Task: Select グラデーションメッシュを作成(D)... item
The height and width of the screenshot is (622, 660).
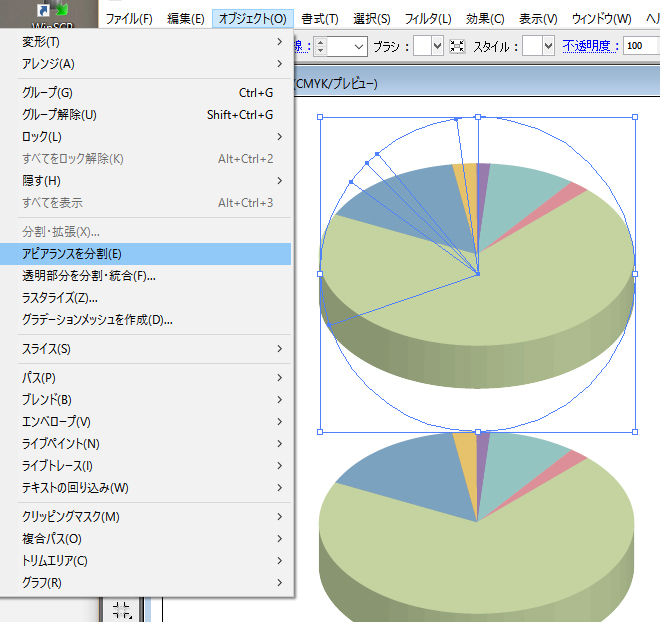Action: point(98,320)
